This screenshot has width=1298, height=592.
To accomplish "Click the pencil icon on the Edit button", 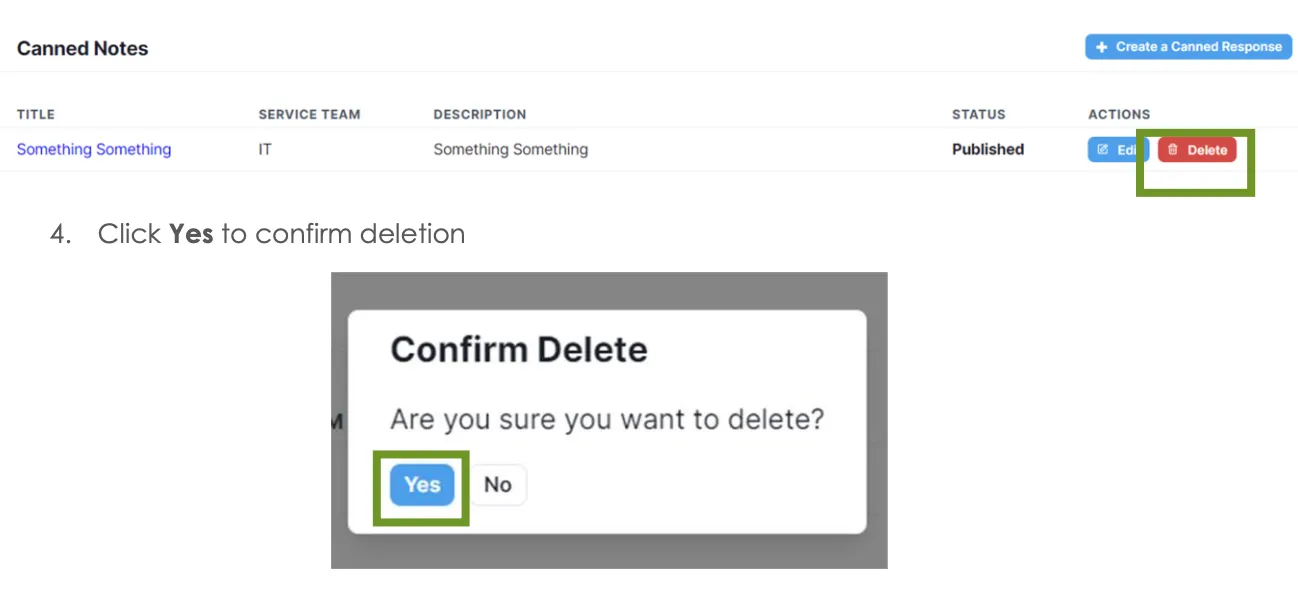I will coord(1103,150).
